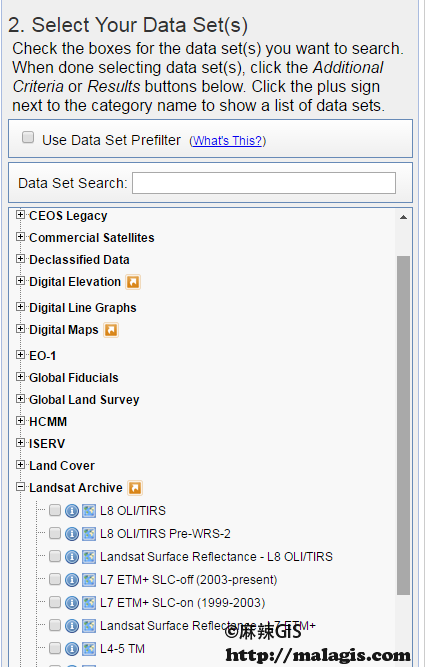Image resolution: width=425 pixels, height=667 pixels.
Task: Open info icon for L7 ETM+ SLC-off
Action: tap(72, 579)
